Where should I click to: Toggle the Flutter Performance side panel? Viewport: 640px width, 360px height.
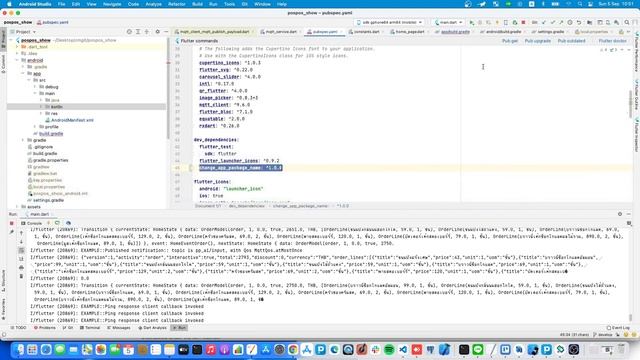coord(636,53)
